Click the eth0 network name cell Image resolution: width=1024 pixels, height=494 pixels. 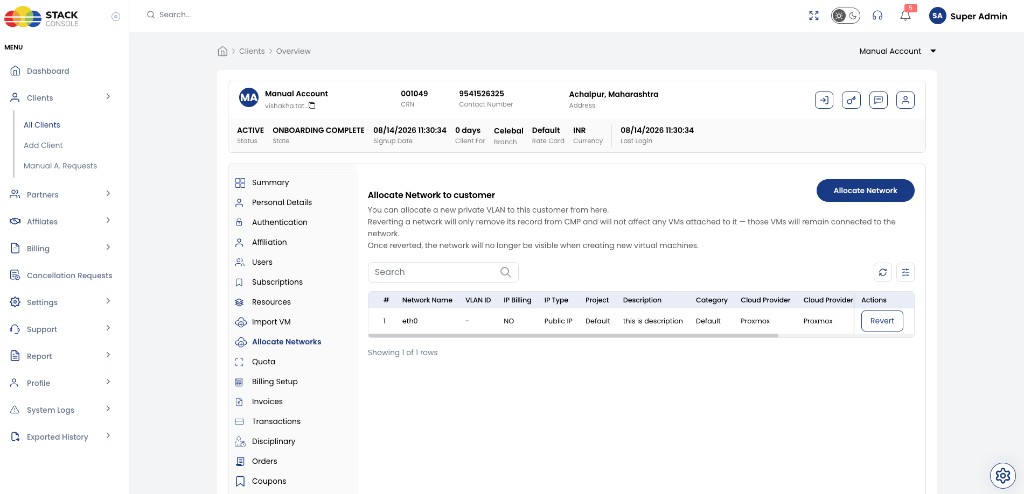(409, 321)
